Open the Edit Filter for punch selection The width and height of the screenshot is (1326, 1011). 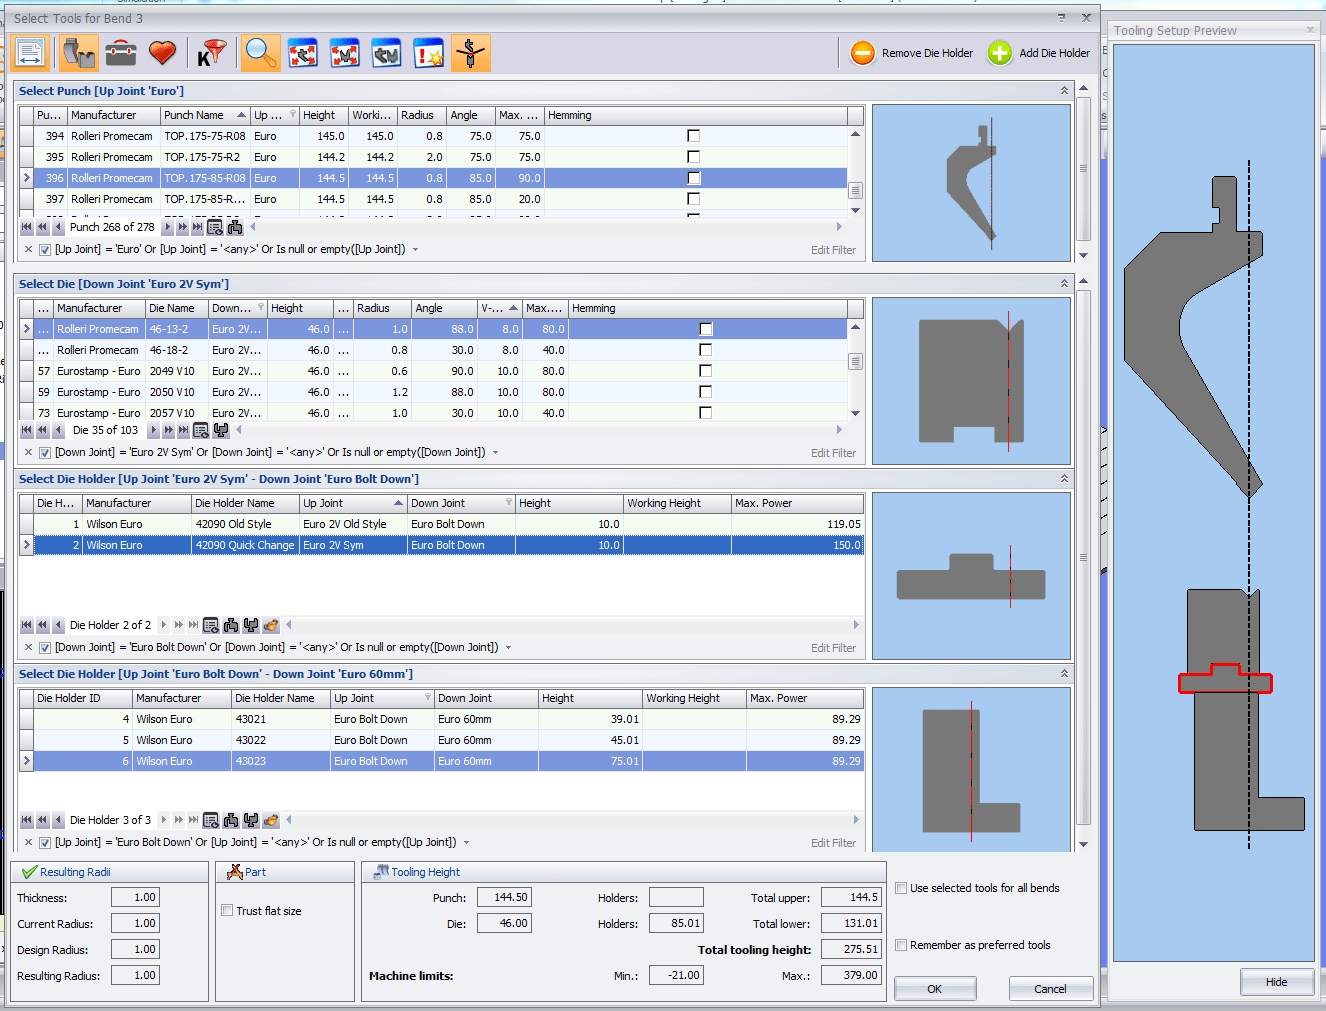pos(833,249)
